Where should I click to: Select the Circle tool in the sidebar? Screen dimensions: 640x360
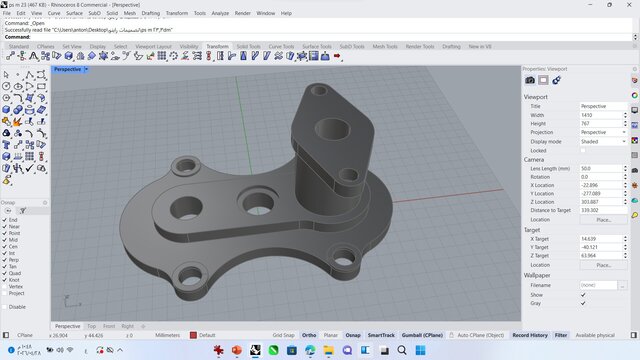click(x=6, y=87)
